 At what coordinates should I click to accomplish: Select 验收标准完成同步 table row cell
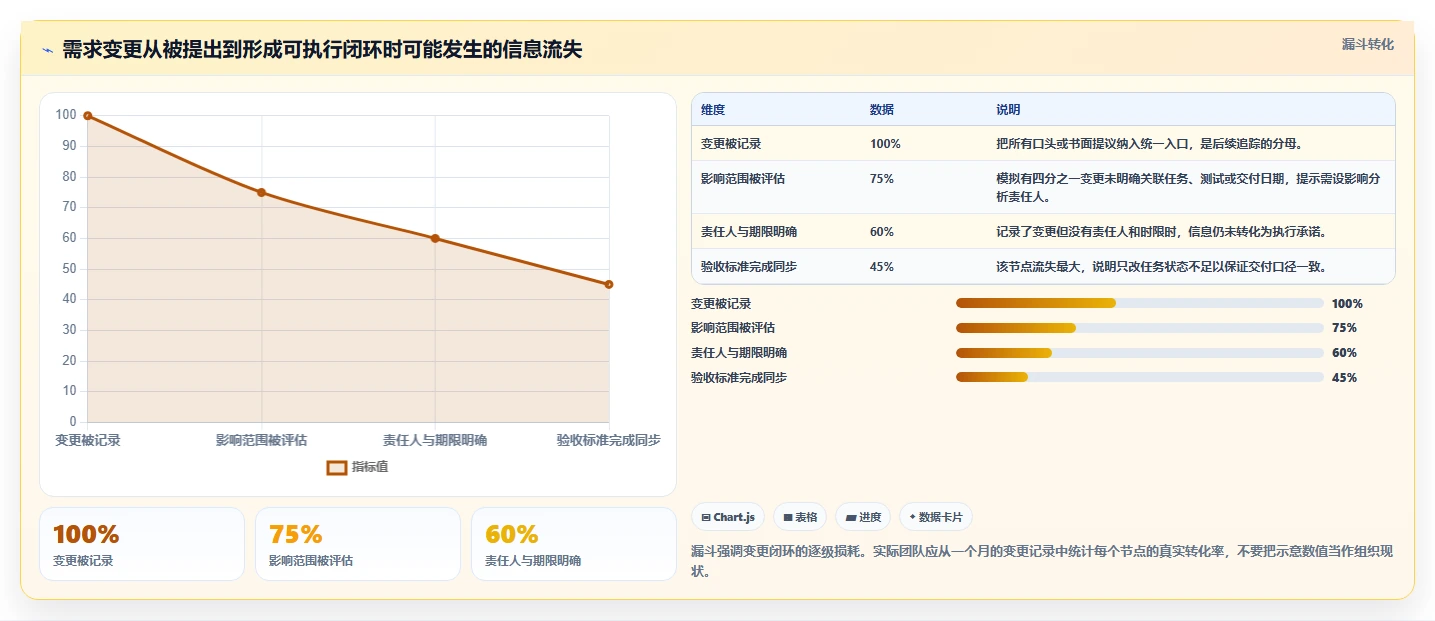[x=749, y=267]
